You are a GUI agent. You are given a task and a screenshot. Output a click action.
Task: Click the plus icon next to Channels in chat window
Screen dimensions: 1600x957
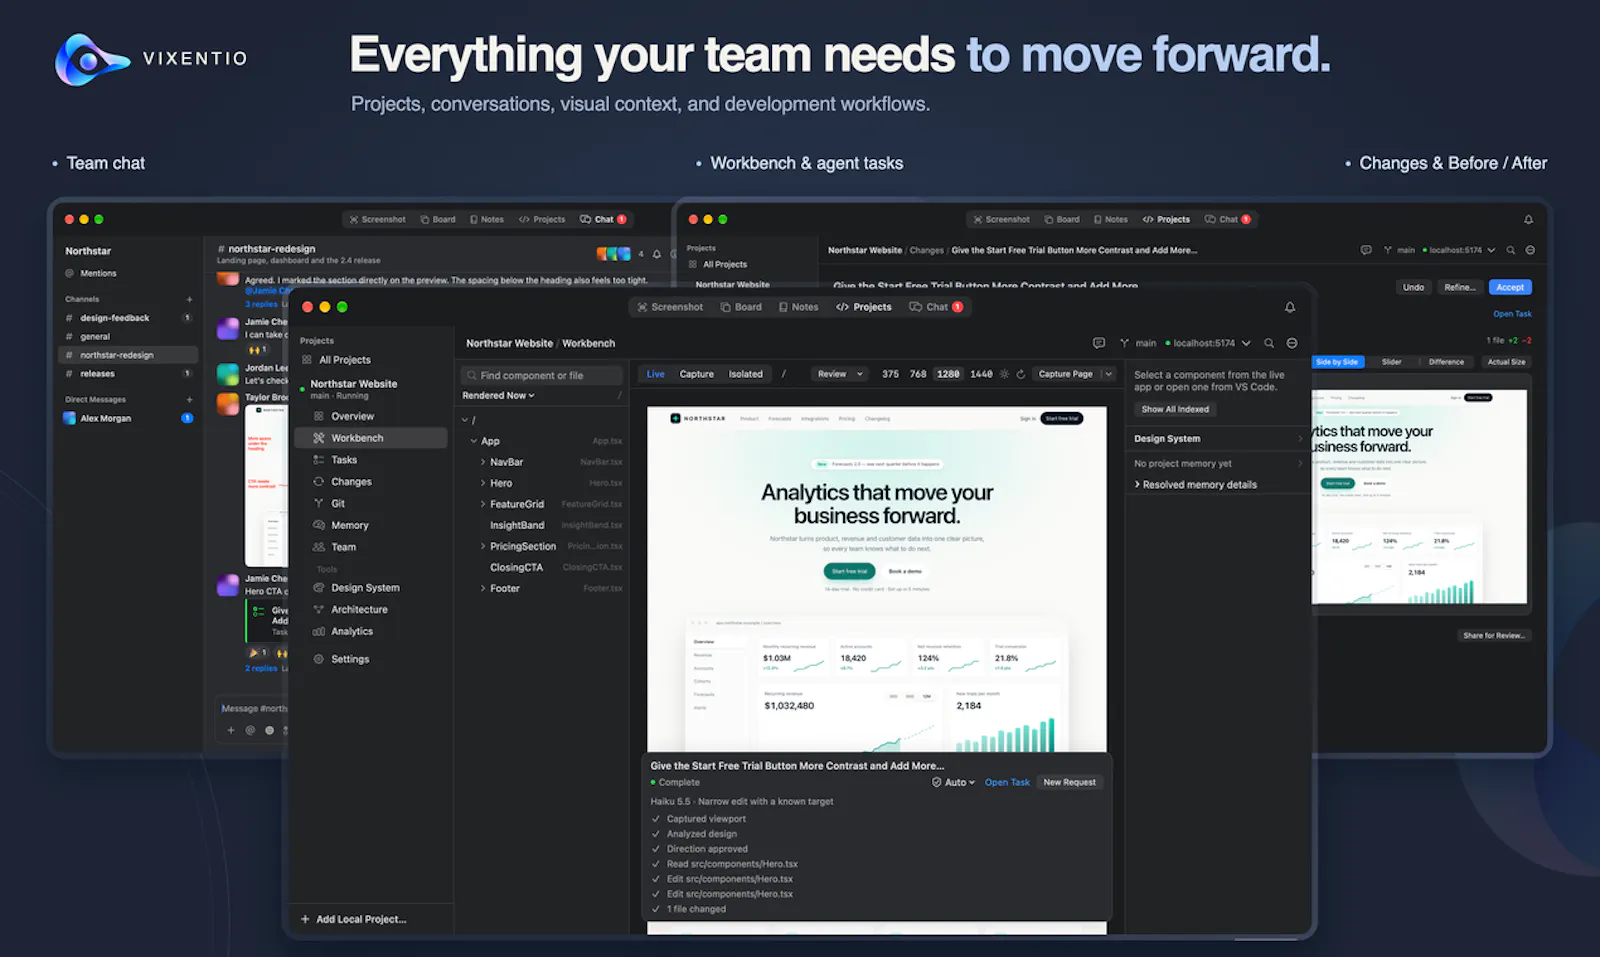click(x=189, y=299)
